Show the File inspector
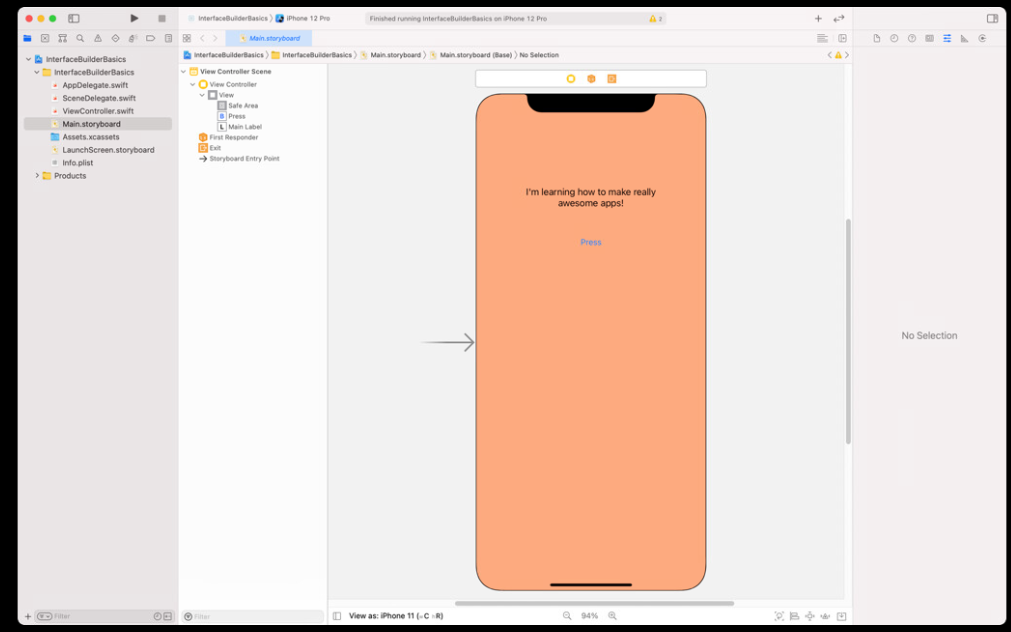 pos(877,39)
